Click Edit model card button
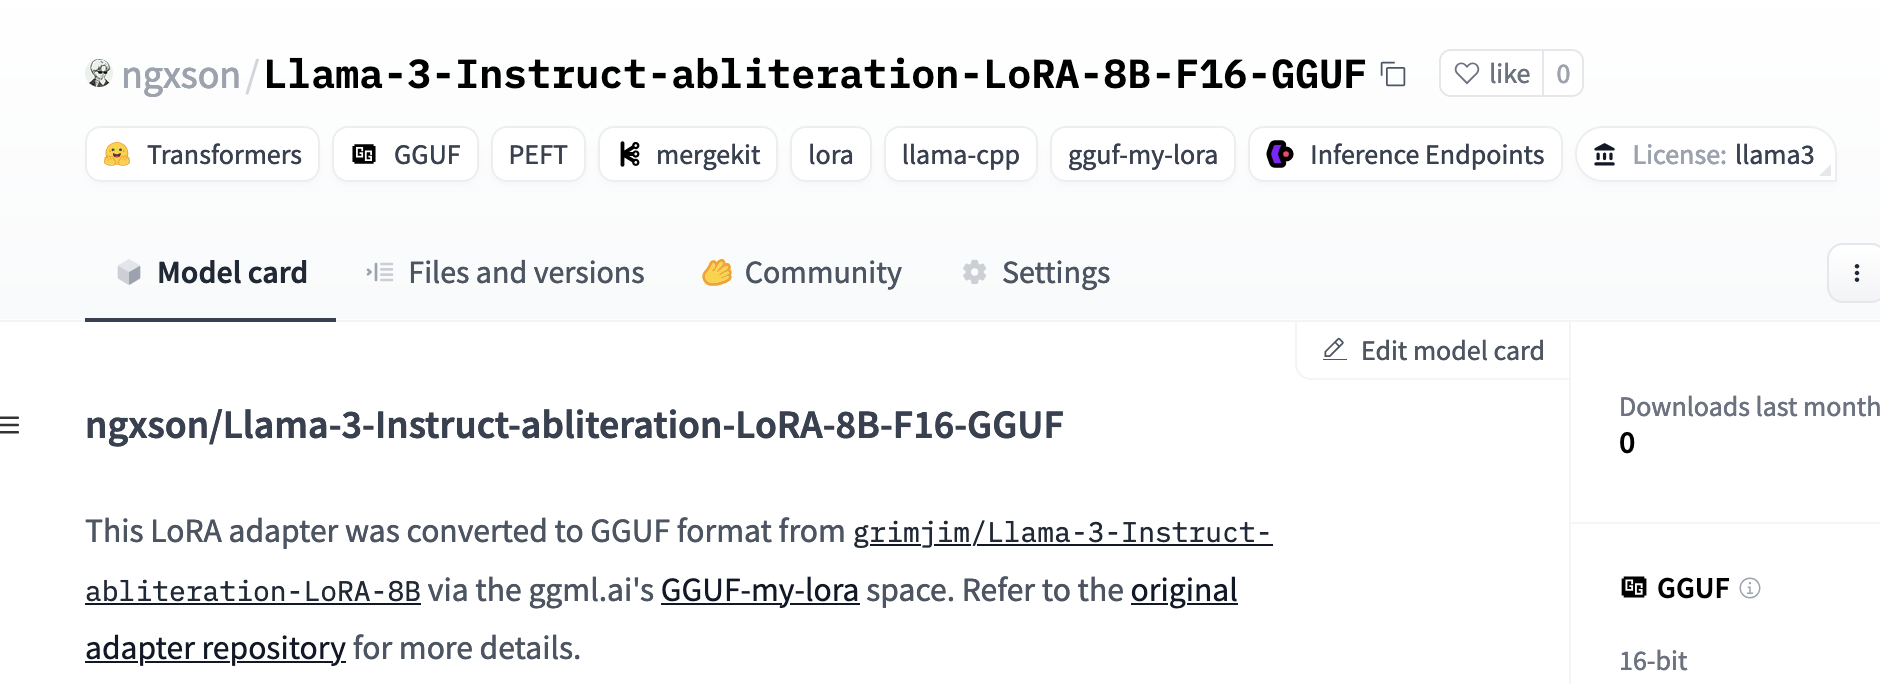Screen dimensions: 1880x684 (1433, 351)
